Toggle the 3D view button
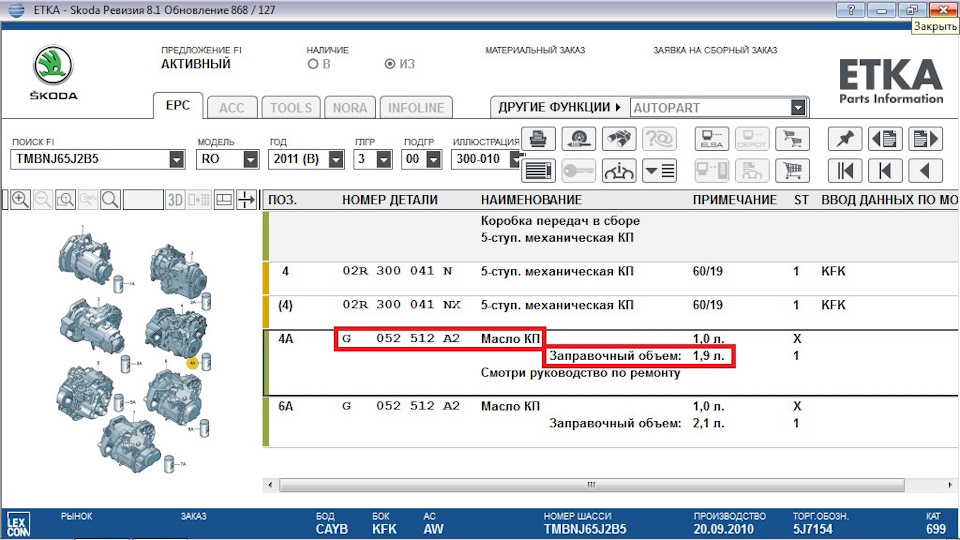960x540 pixels. tap(176, 200)
